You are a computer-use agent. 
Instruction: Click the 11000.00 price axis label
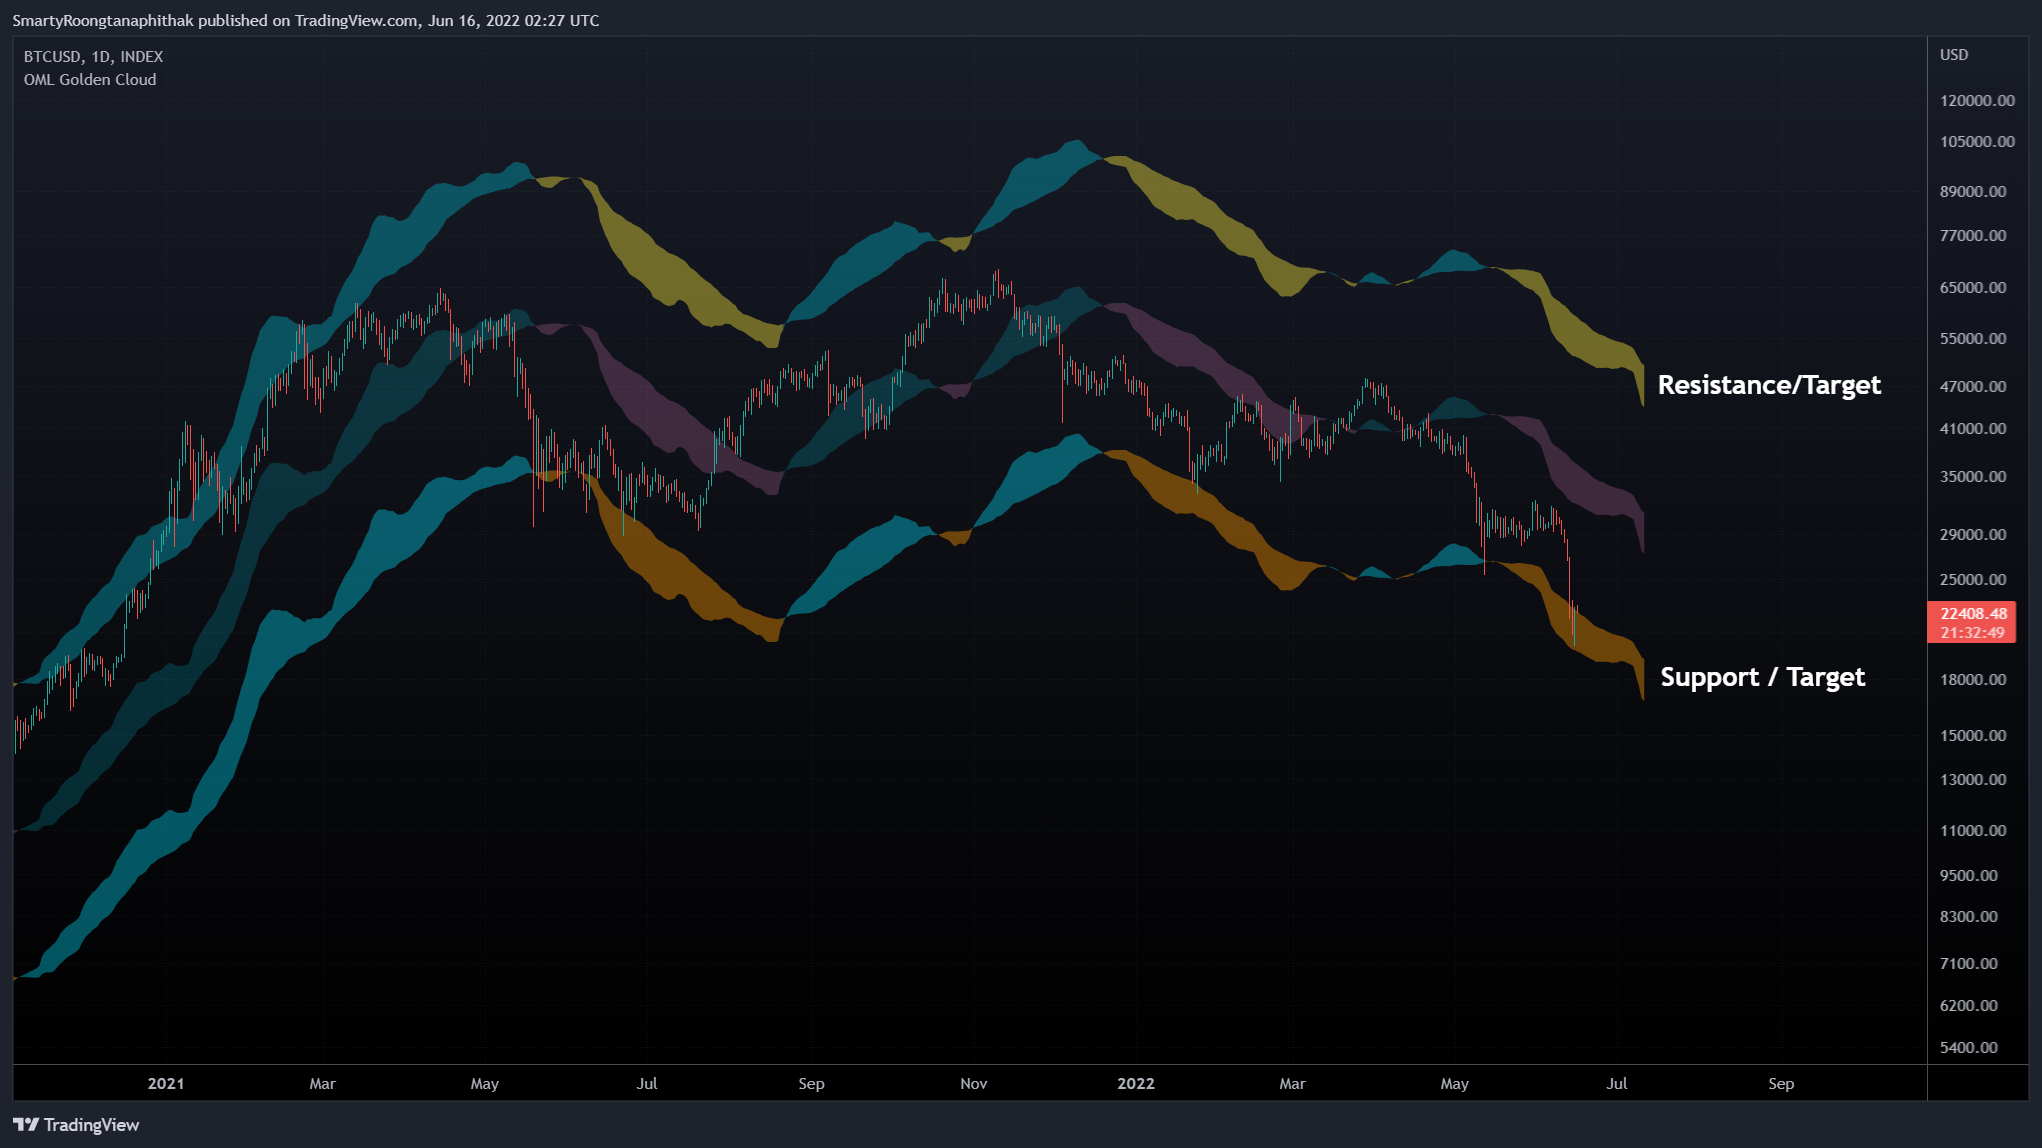pyautogui.click(x=1973, y=831)
